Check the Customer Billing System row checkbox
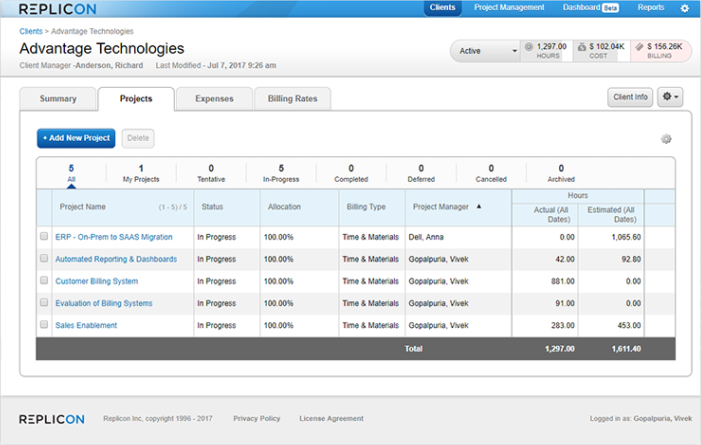Screen dimensions: 701x445 pos(44,280)
